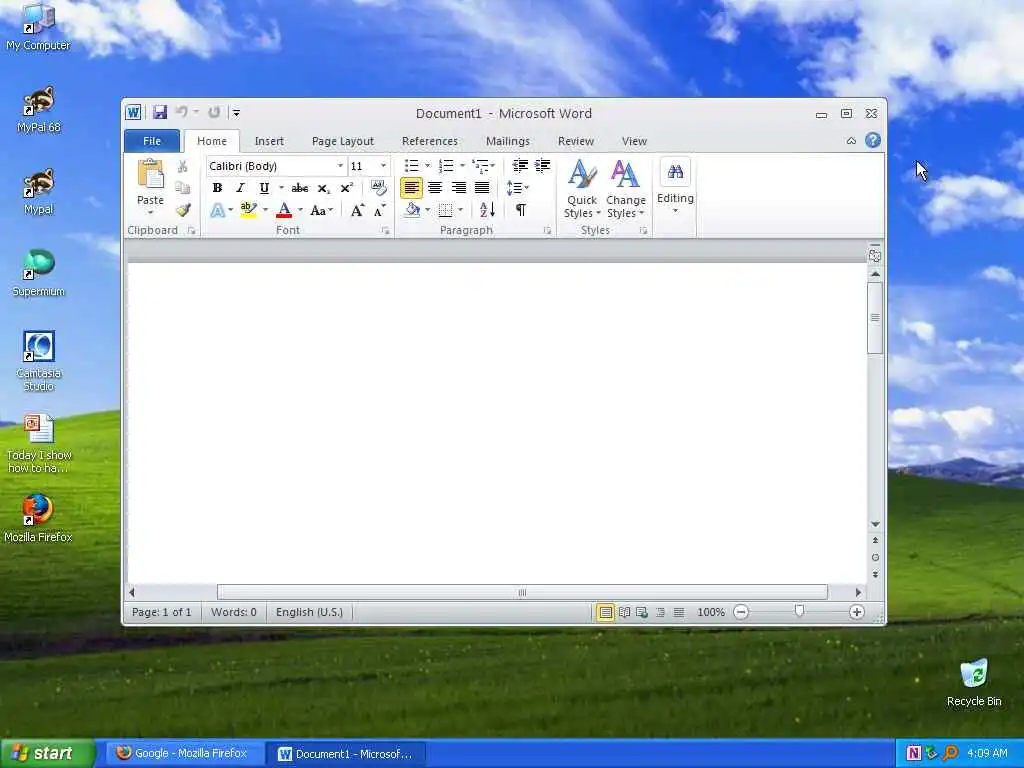Click the 100% zoom level
This screenshot has width=1024, height=768.
(711, 612)
